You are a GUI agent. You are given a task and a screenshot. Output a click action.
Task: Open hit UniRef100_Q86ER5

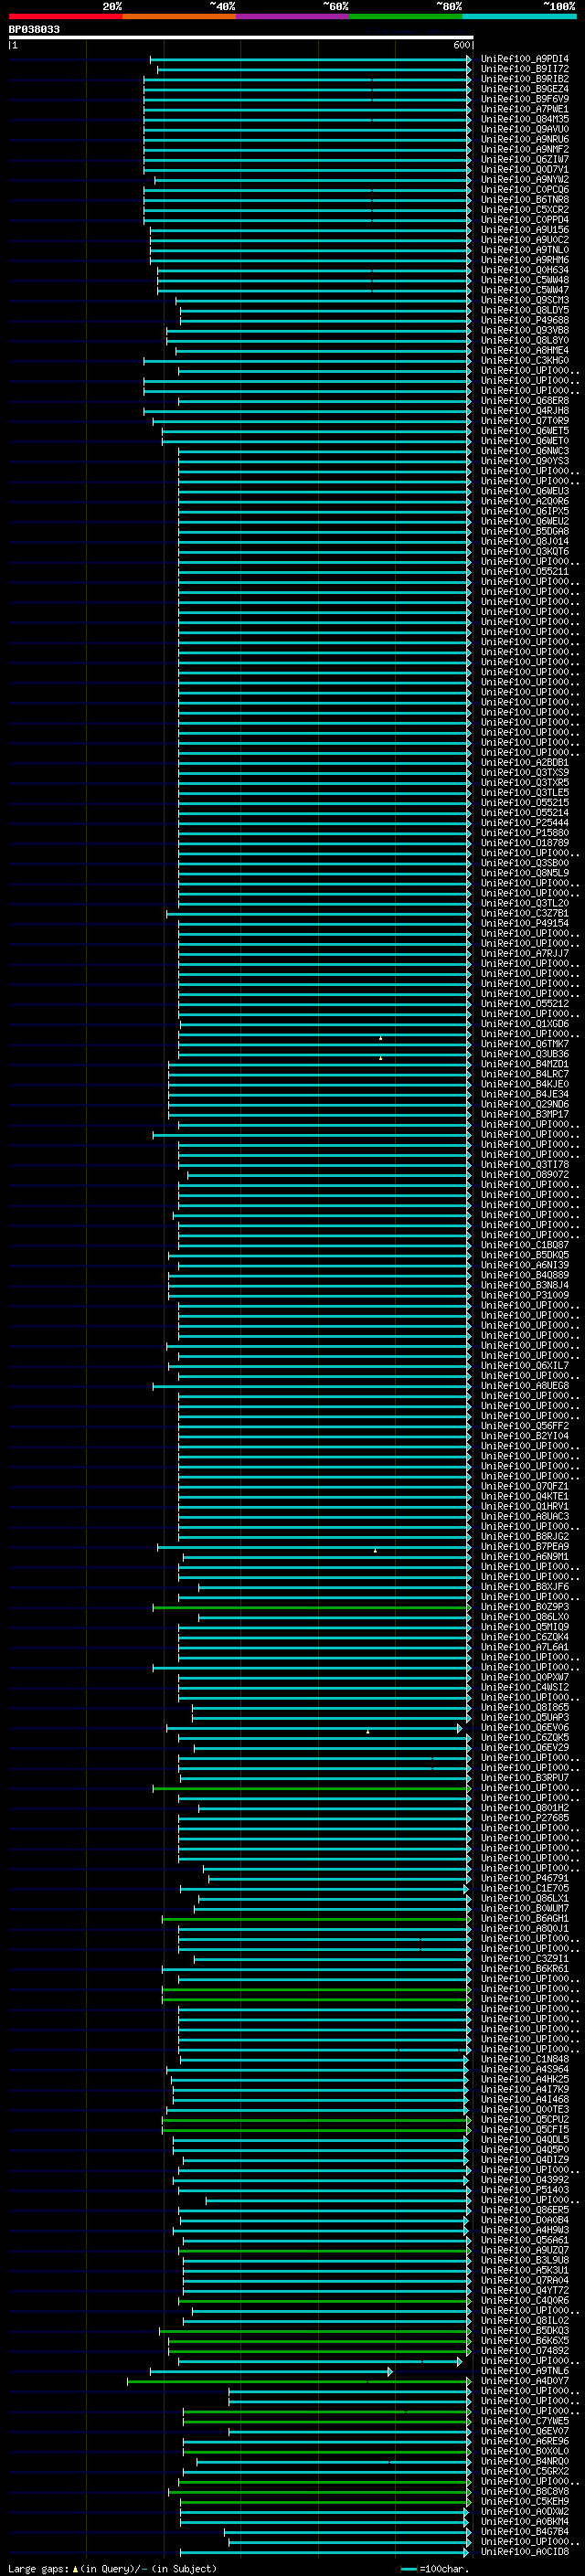click(x=524, y=2210)
